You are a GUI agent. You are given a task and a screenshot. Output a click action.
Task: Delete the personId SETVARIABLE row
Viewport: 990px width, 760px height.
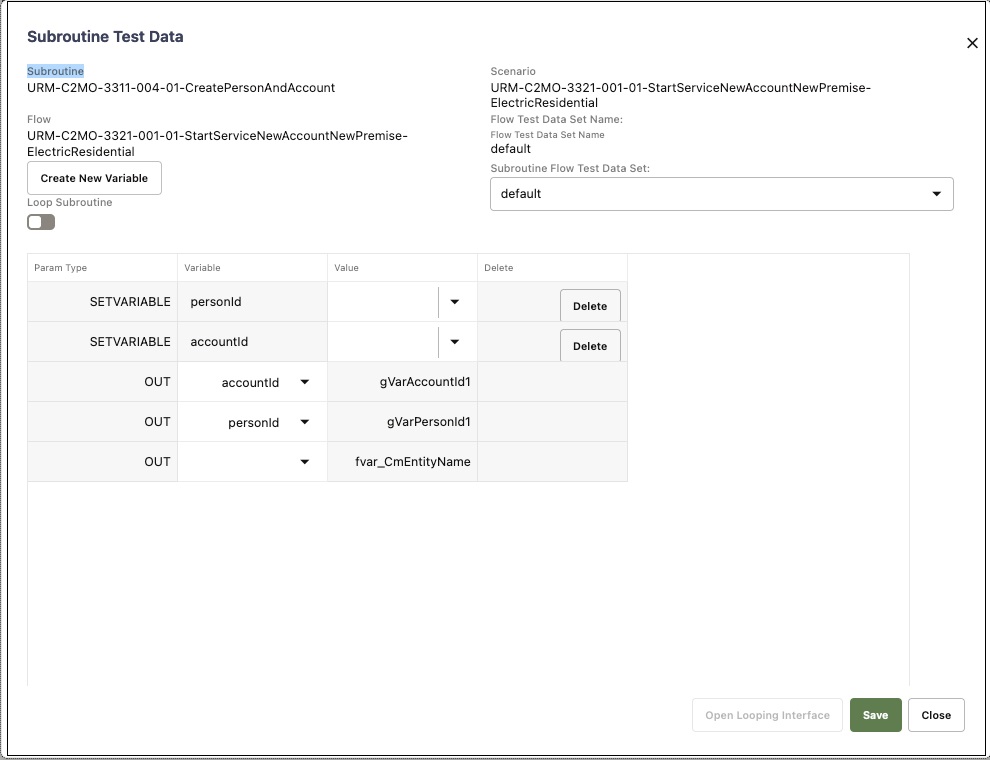click(x=590, y=306)
